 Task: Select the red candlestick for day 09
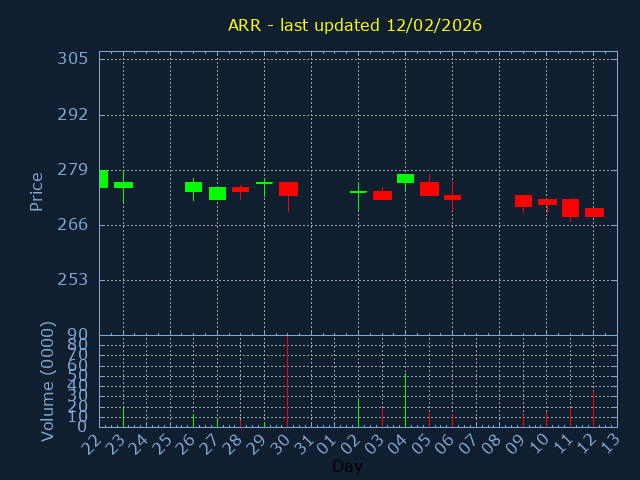523,204
